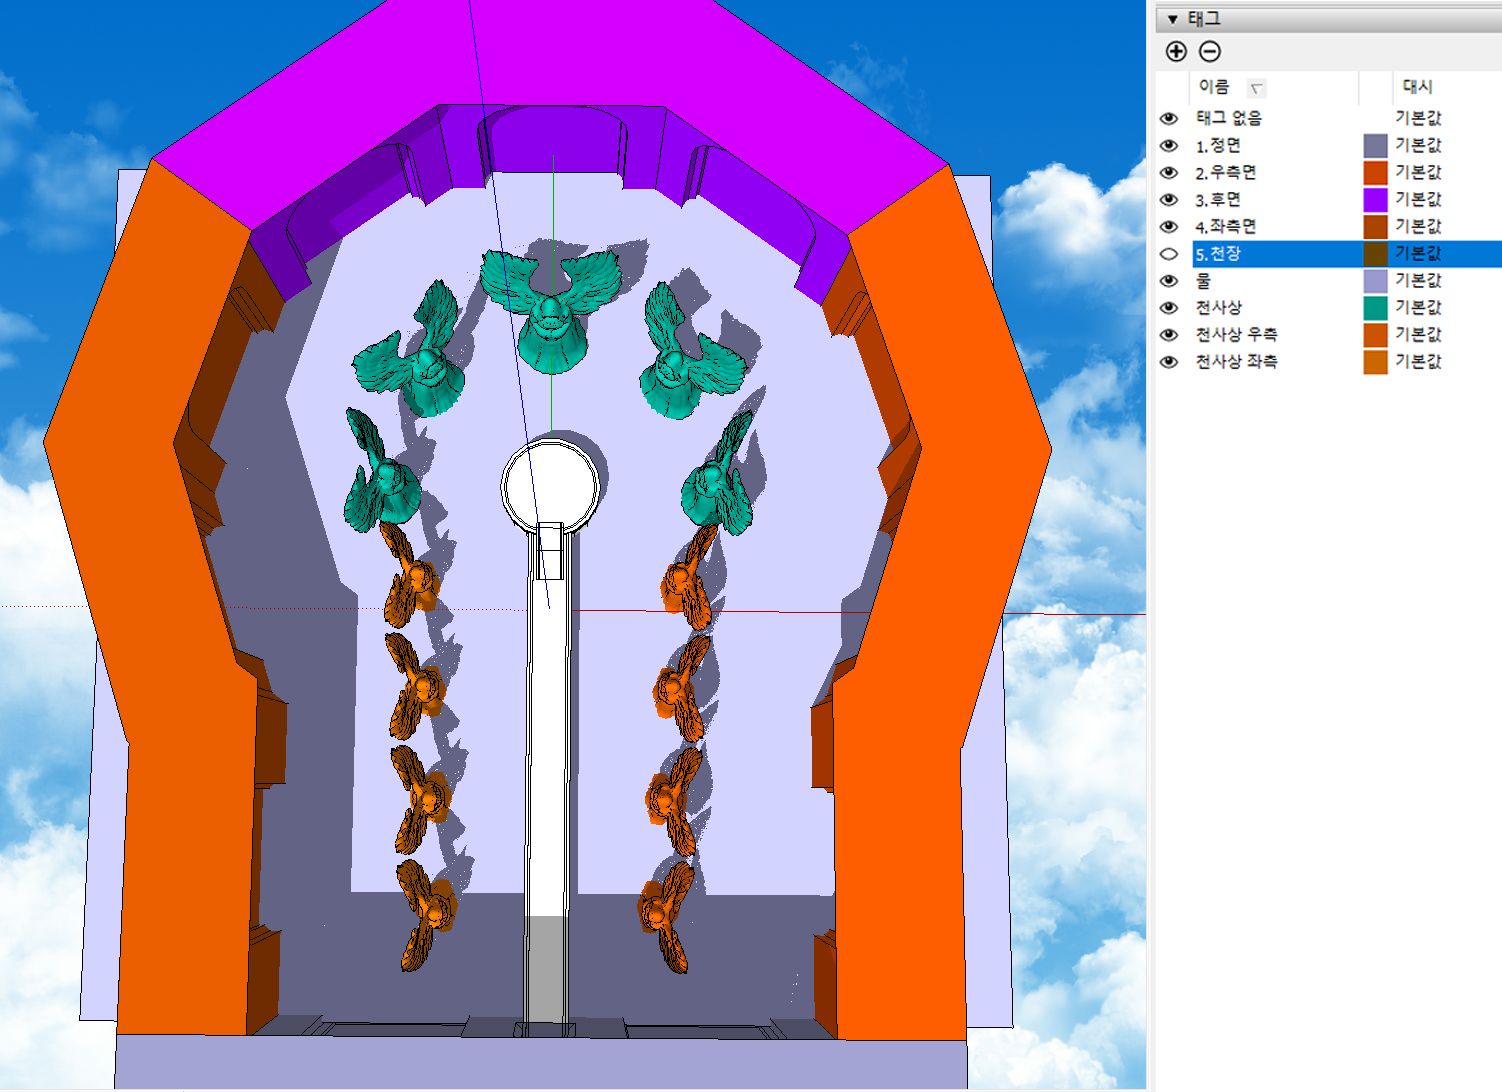Hide the 1.정면 tag via eye icon
Screen dimensions: 1502x1092
tap(1168, 146)
